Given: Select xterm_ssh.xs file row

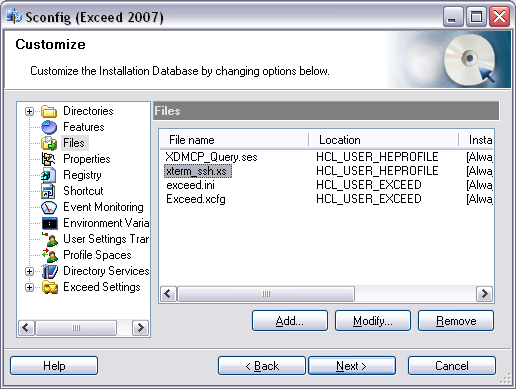Looking at the screenshot, I should 198,171.
